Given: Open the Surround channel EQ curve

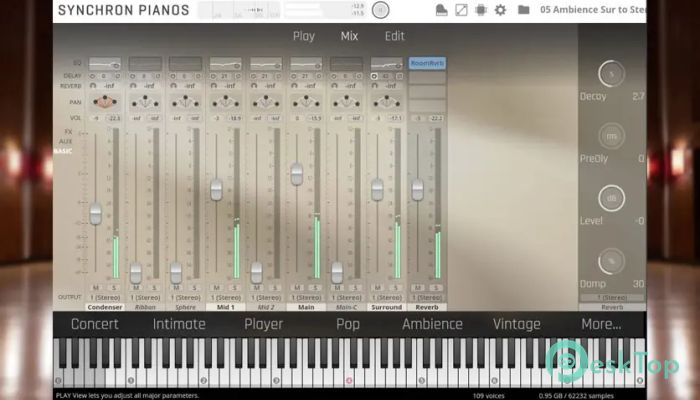Looking at the screenshot, I should 387,63.
